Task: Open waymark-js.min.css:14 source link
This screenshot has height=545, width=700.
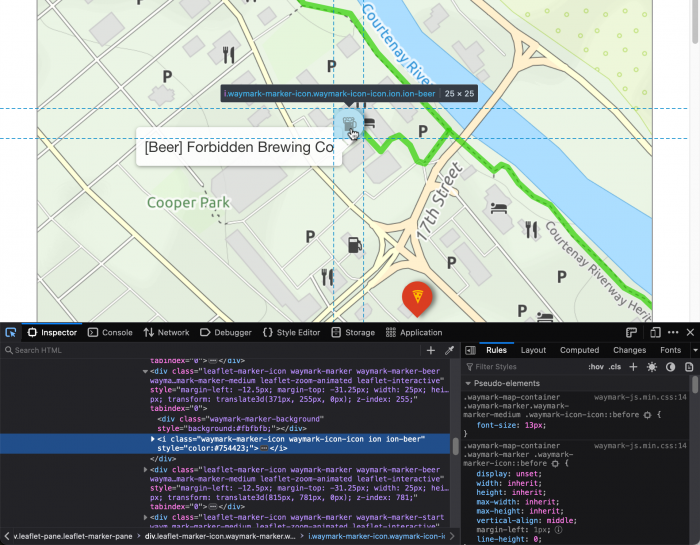Action: [640, 397]
